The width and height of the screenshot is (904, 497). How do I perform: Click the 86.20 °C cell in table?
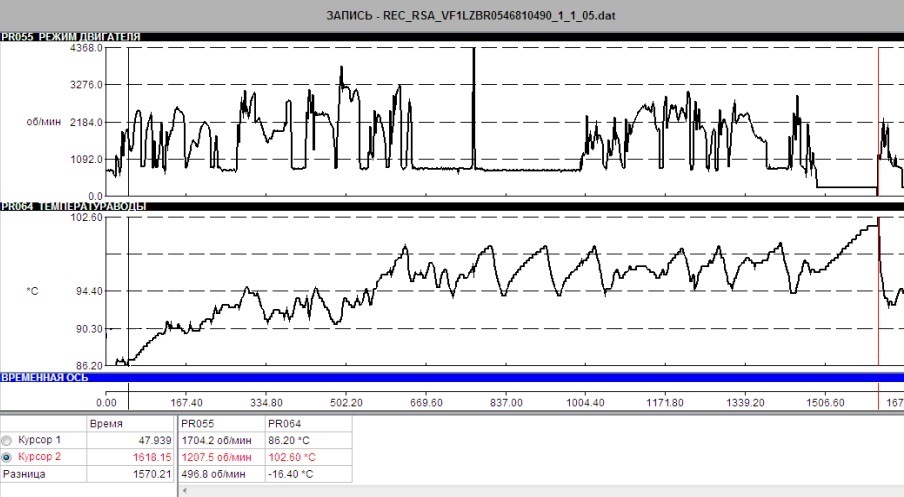(308, 440)
